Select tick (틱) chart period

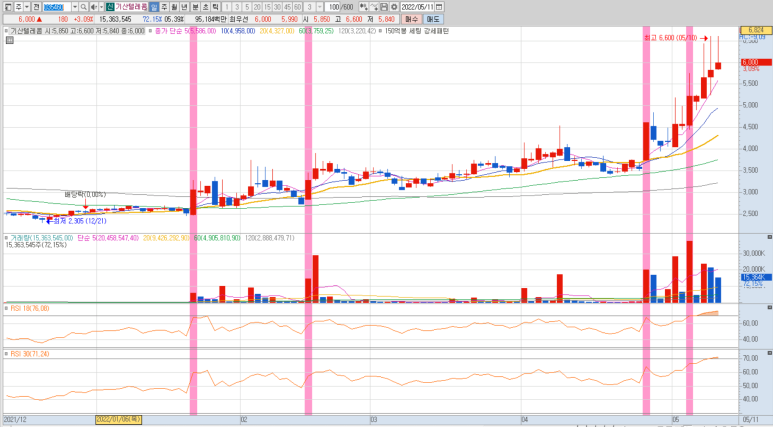[x=215, y=7]
